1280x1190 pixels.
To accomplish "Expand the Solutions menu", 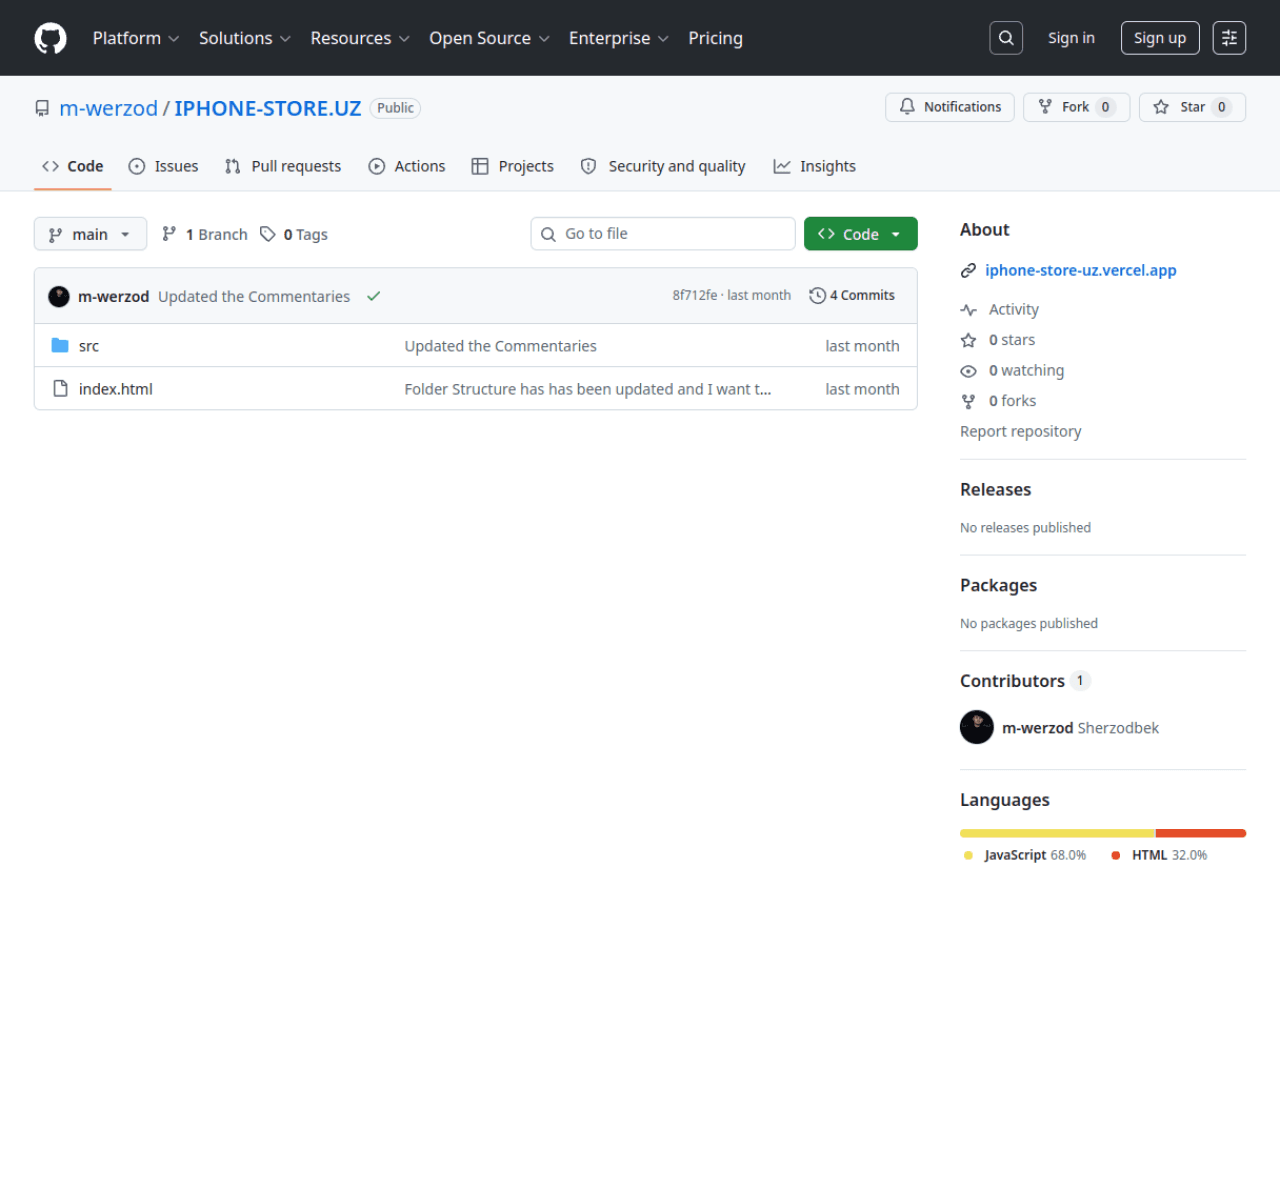I will pyautogui.click(x=245, y=38).
